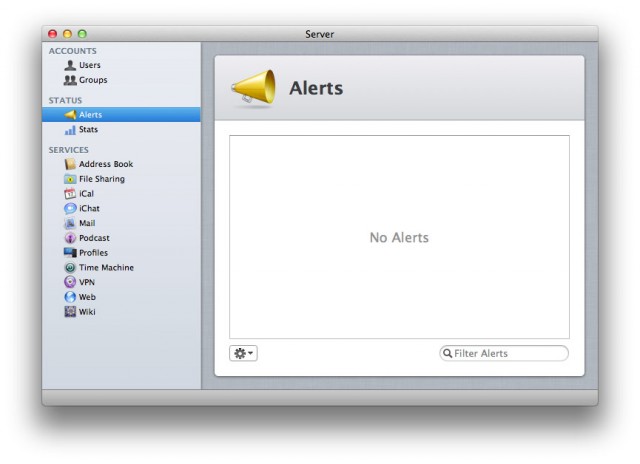Screen dimensions: 640x464
Task: Zoom the Server window with green button
Action: [82, 34]
